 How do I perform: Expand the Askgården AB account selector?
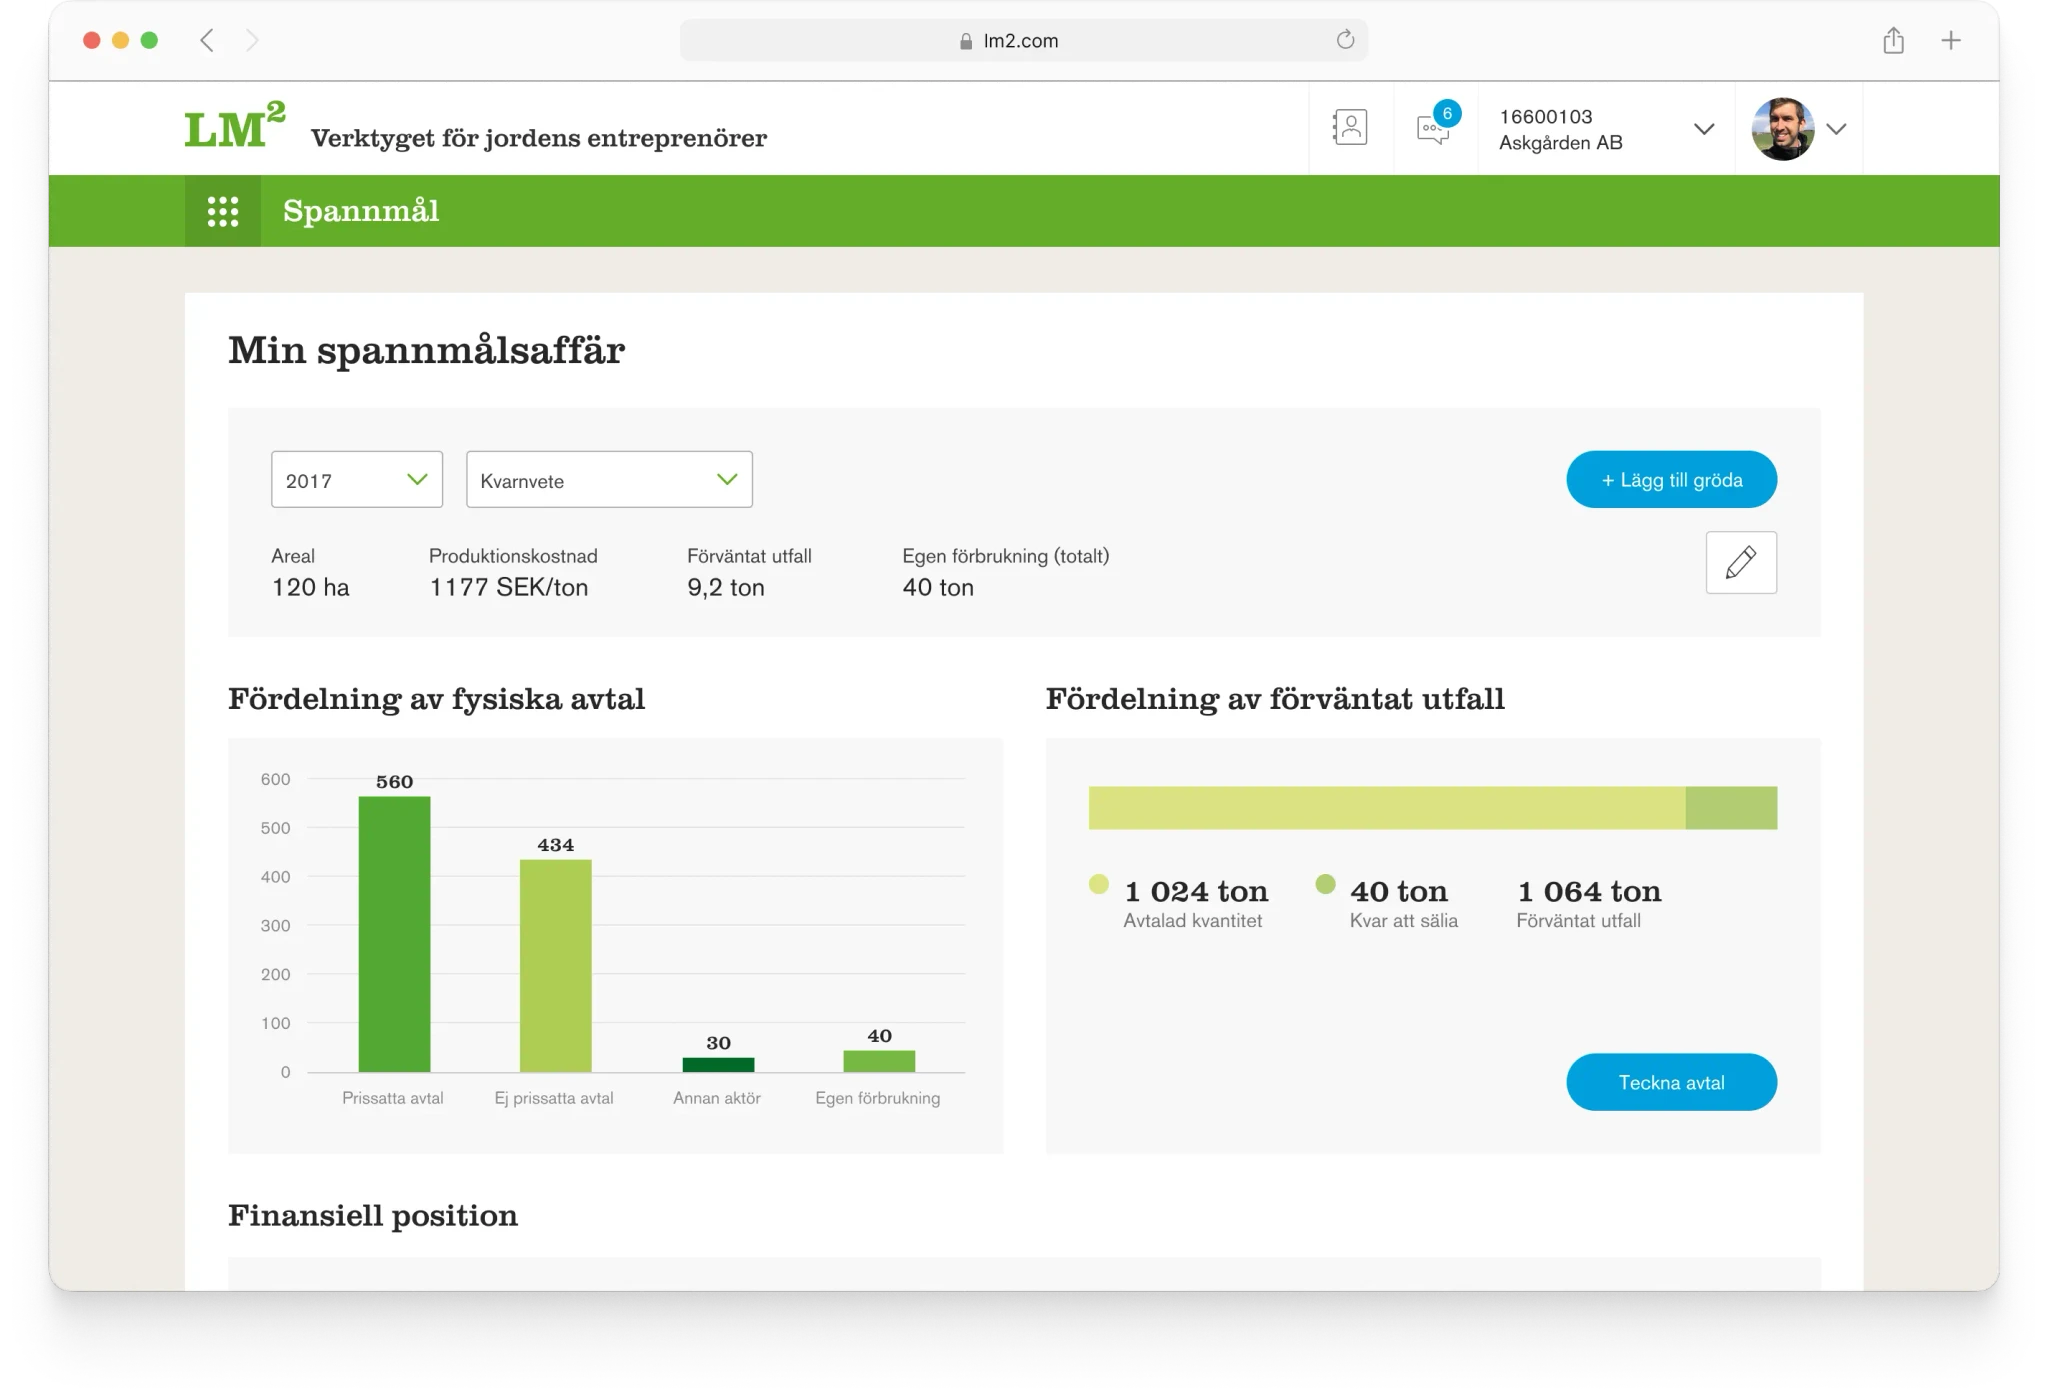[1703, 129]
